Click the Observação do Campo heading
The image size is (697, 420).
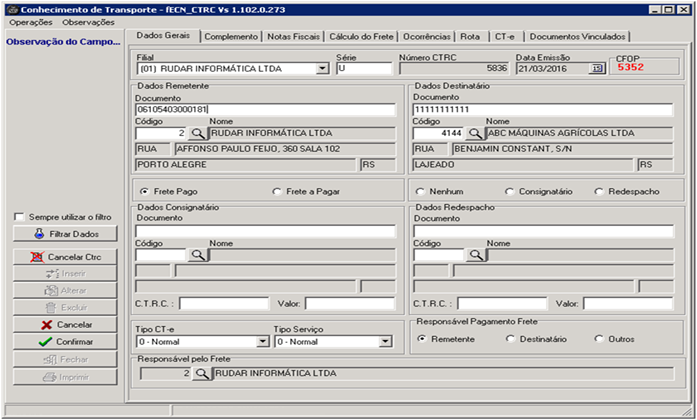[63, 42]
